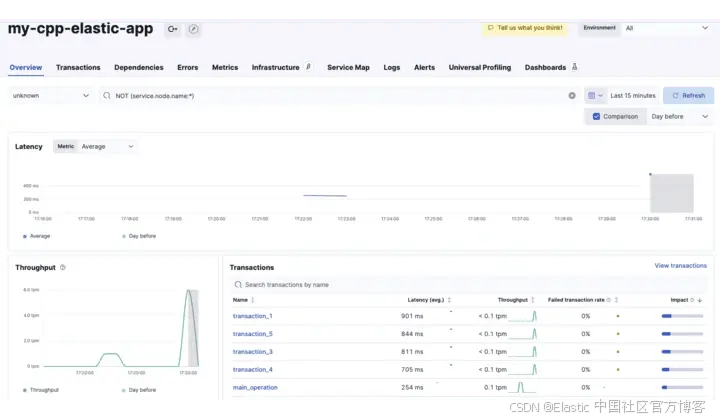Click the 901 ms latency value
This screenshot has width=720, height=420.
412,316
